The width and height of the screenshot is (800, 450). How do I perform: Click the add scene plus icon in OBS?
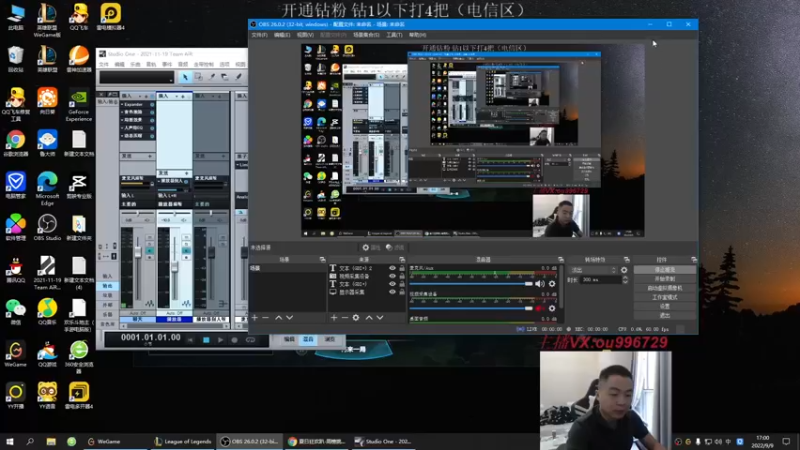click(x=255, y=317)
